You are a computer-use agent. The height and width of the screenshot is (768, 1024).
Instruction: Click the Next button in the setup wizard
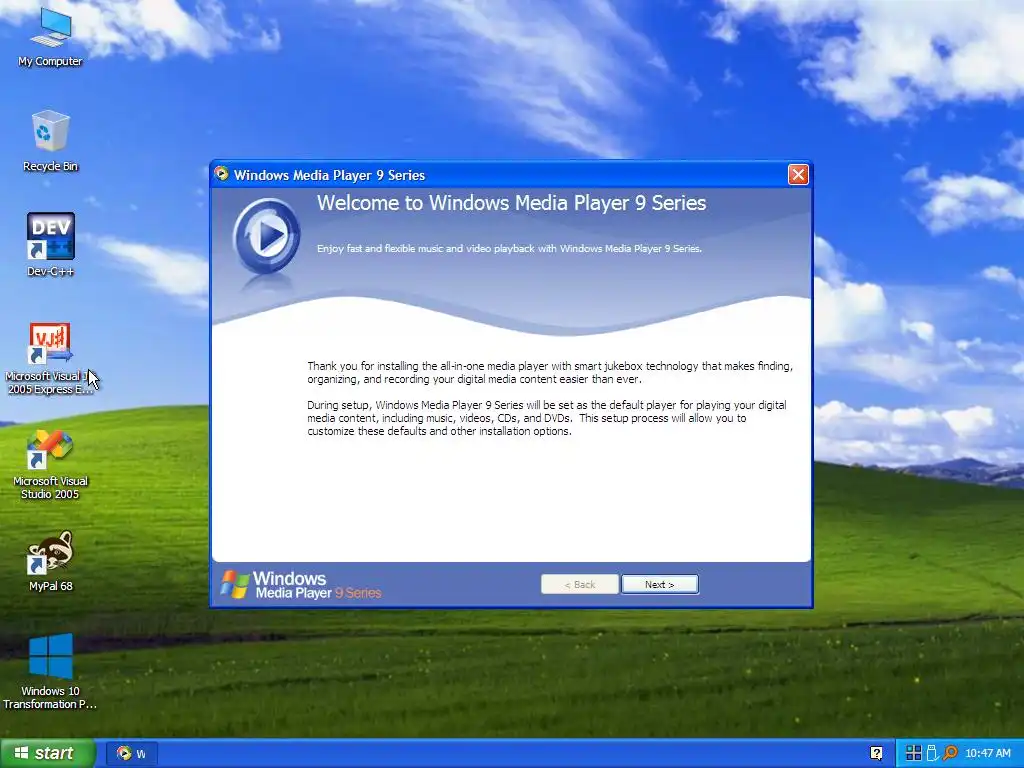point(660,584)
